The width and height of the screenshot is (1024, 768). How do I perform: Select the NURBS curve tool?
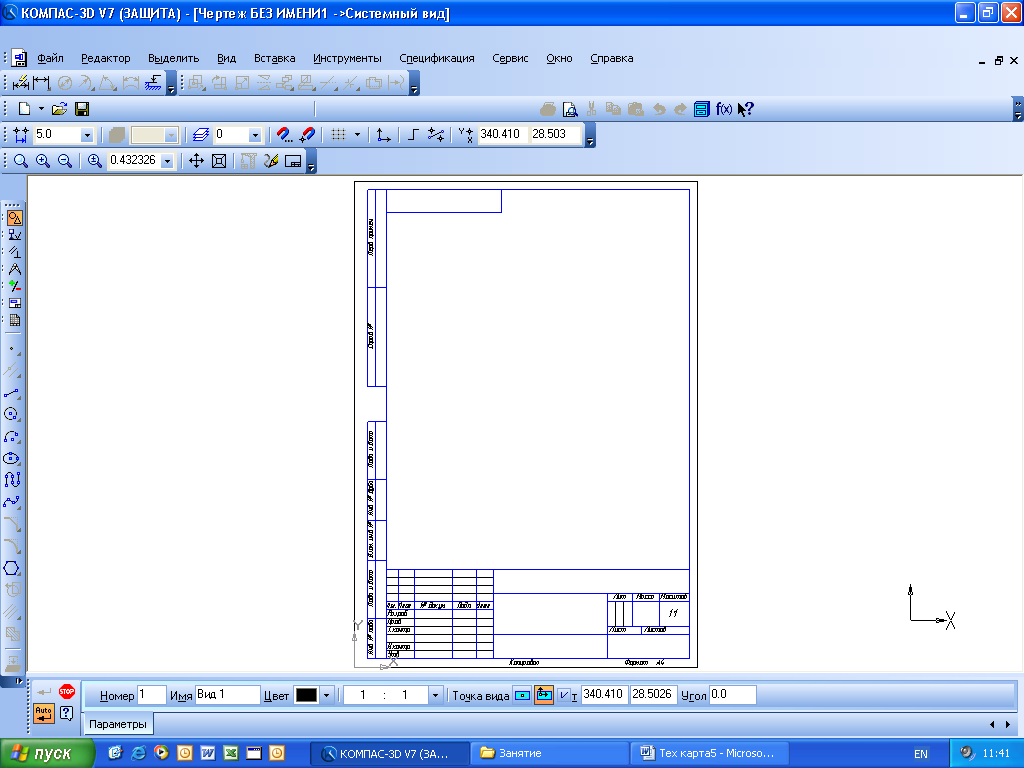(x=12, y=480)
